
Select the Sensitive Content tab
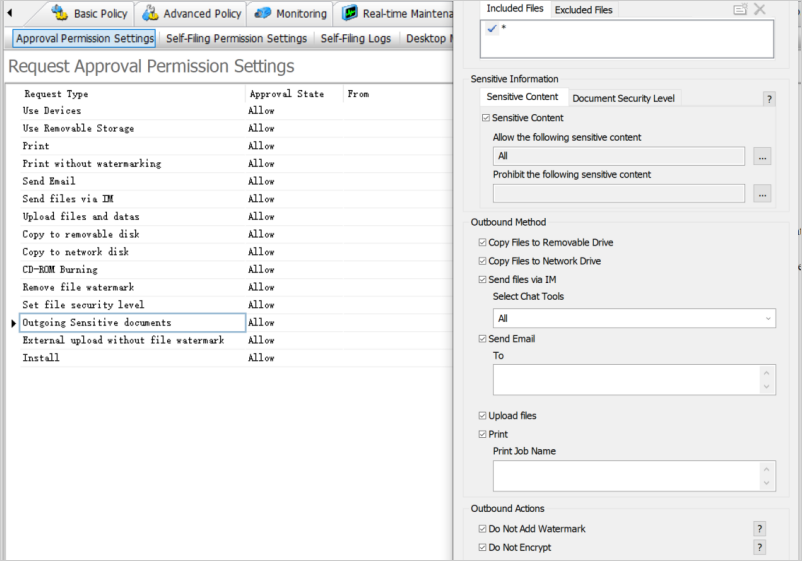tap(522, 97)
